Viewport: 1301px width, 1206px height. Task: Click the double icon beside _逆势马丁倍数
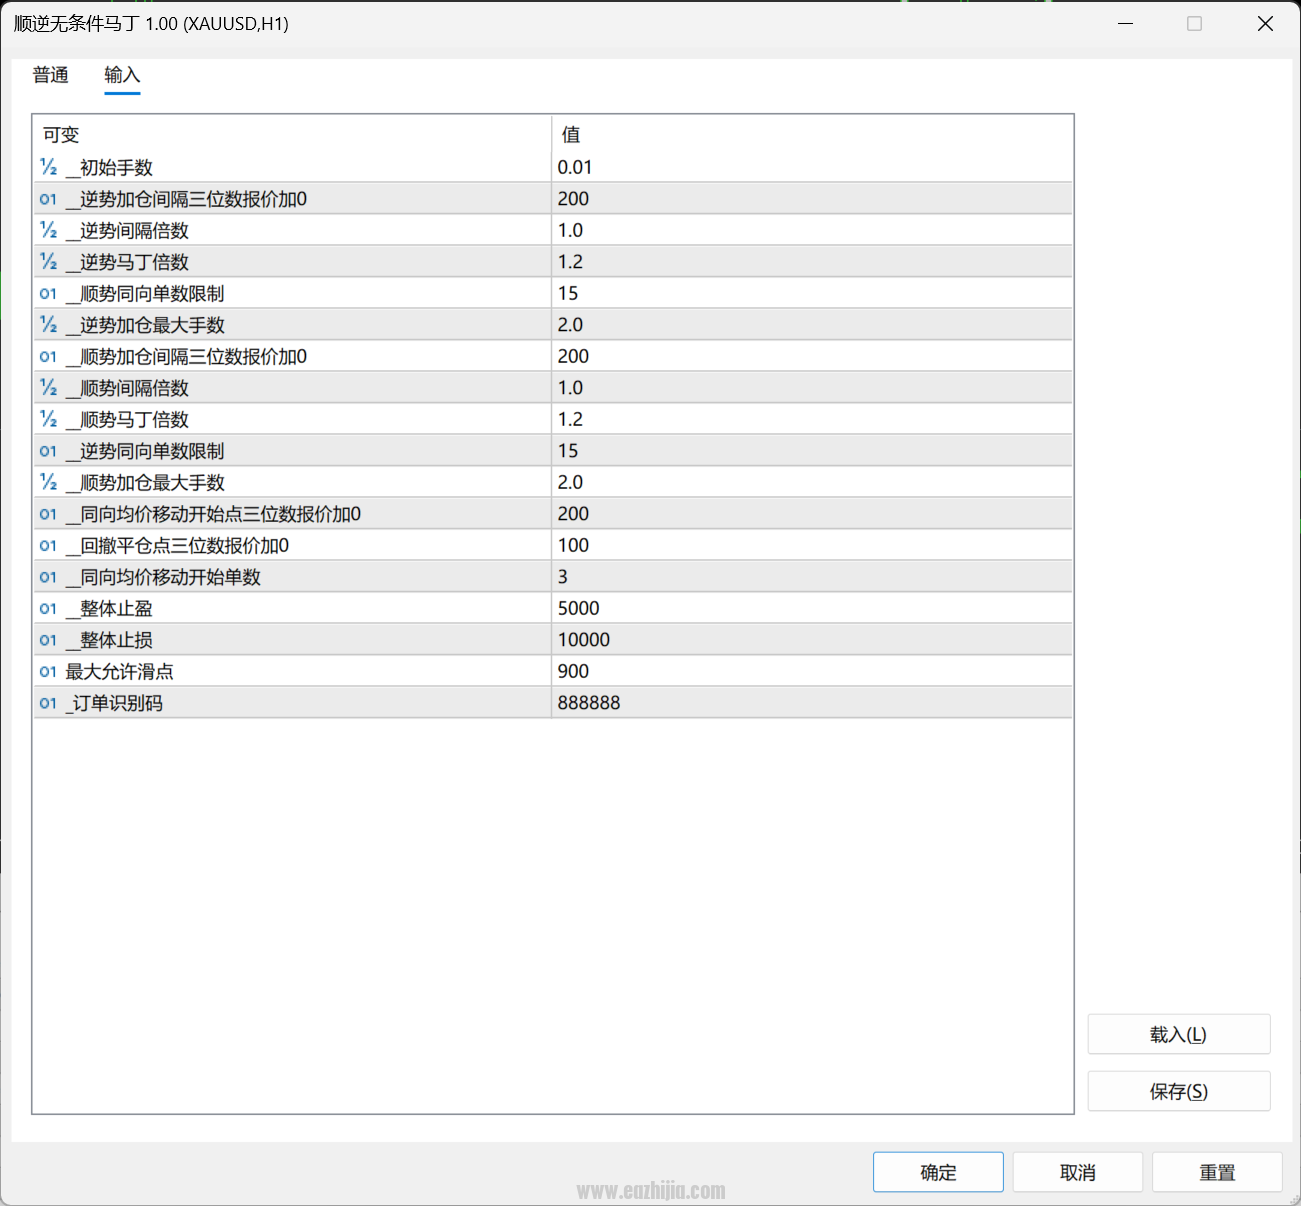[48, 262]
